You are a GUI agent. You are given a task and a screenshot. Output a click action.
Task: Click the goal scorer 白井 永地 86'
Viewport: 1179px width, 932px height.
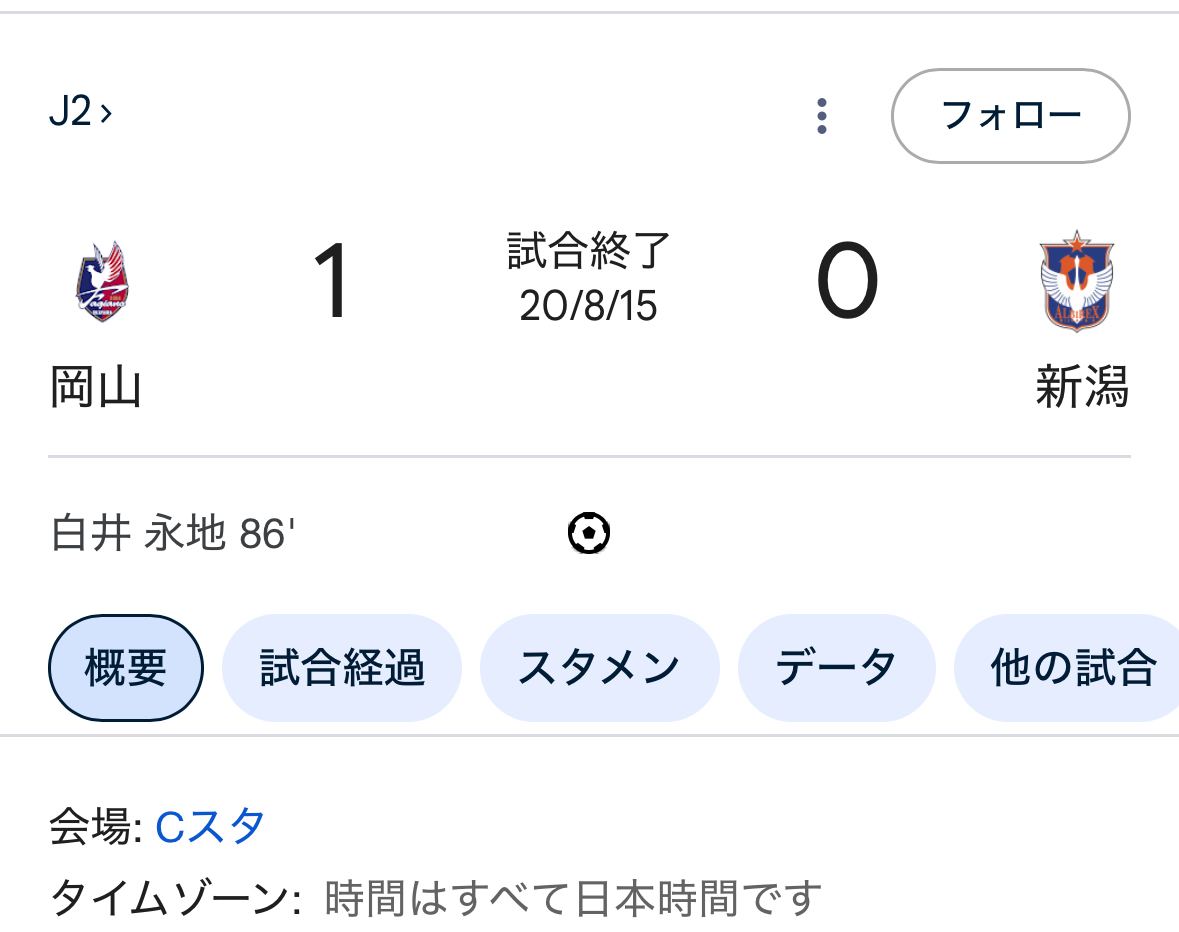(173, 535)
